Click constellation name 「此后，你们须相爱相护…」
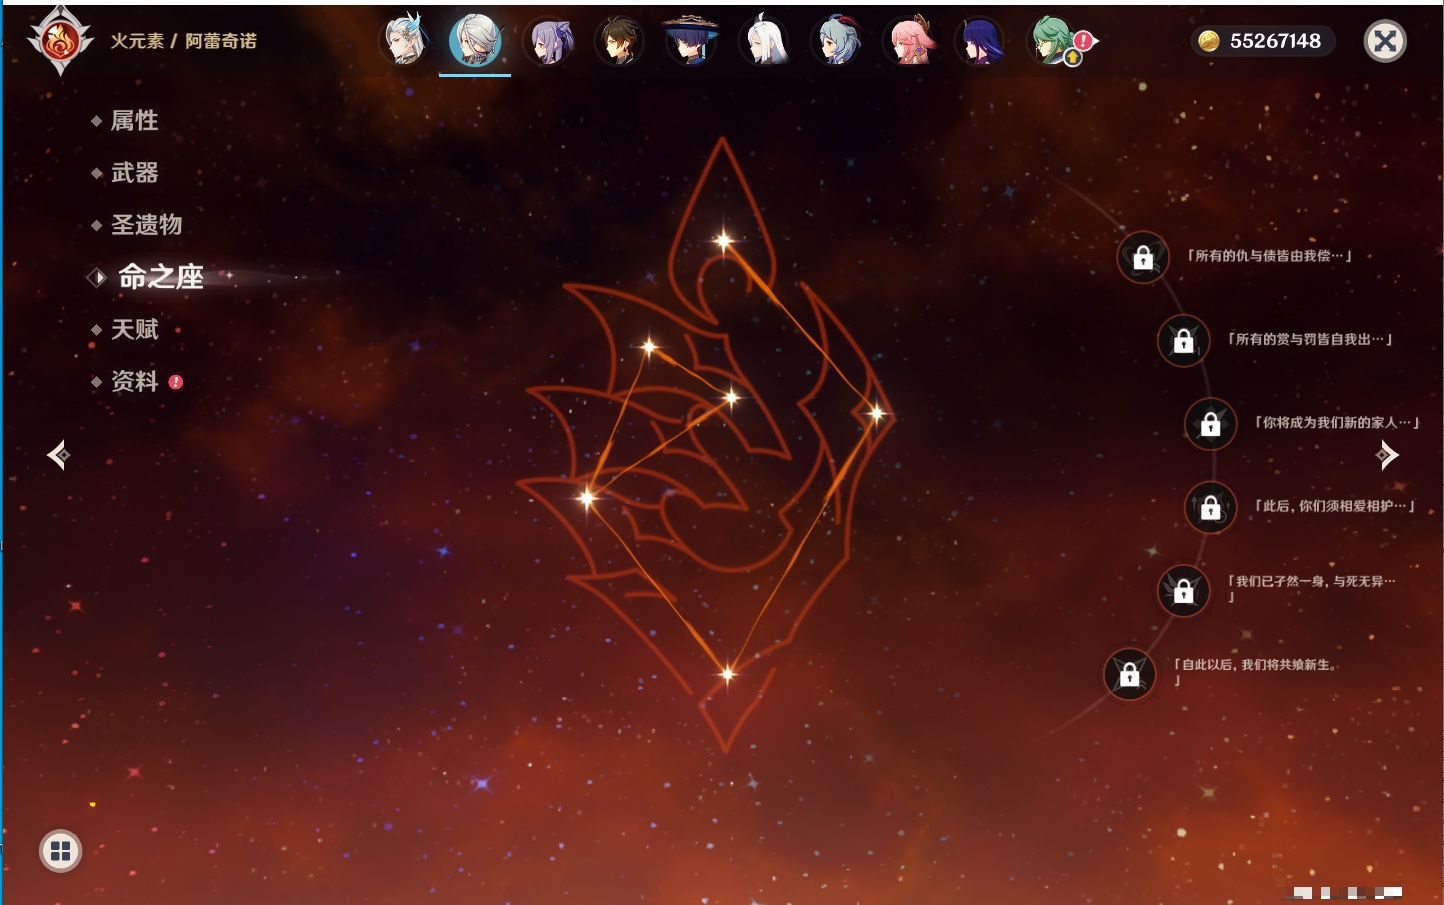1444x905 pixels. (1335, 506)
